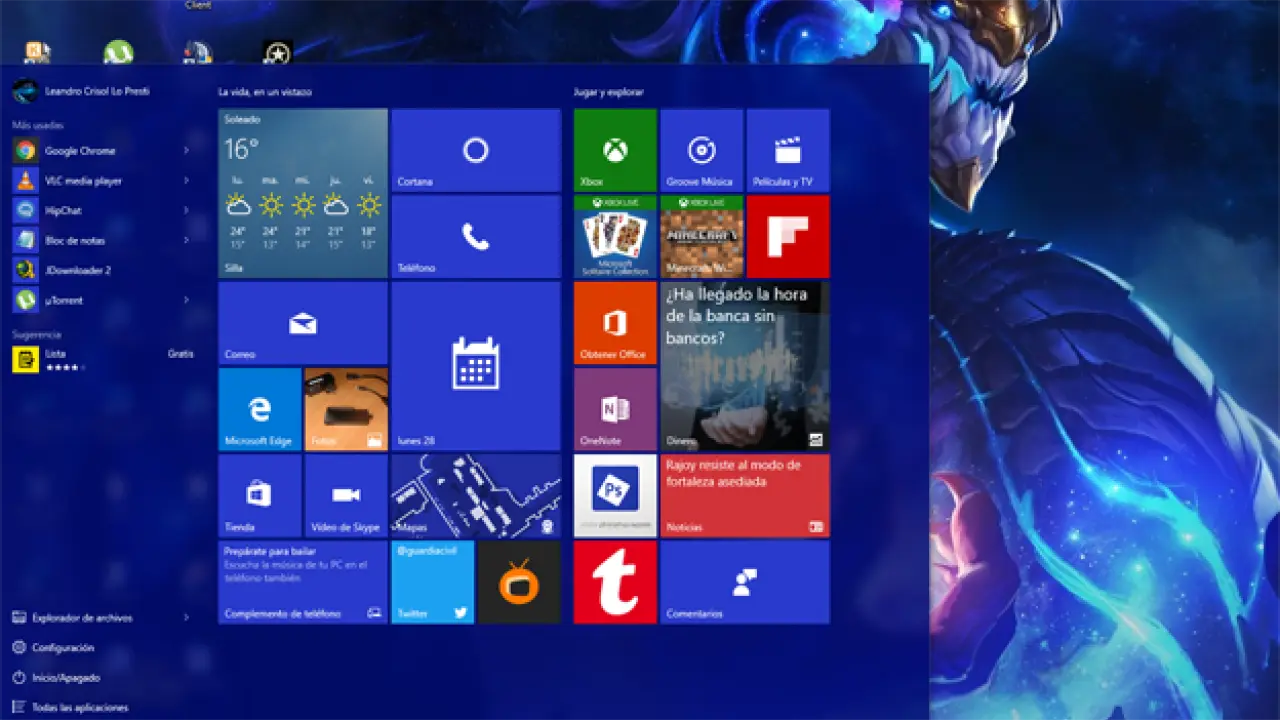Expand Google Chrome jump list arrow
1280x720 pixels.
coord(186,151)
